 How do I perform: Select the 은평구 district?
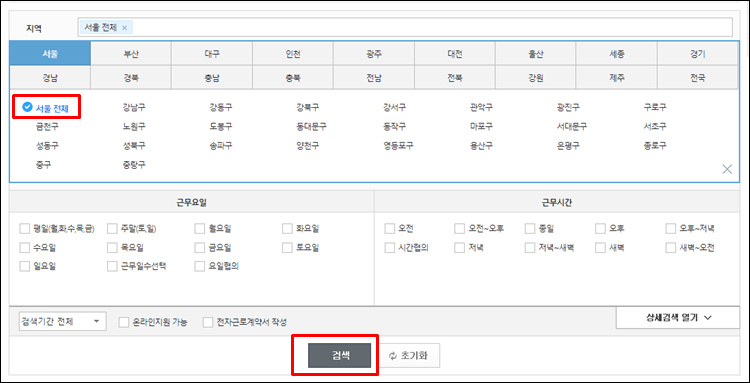point(568,146)
